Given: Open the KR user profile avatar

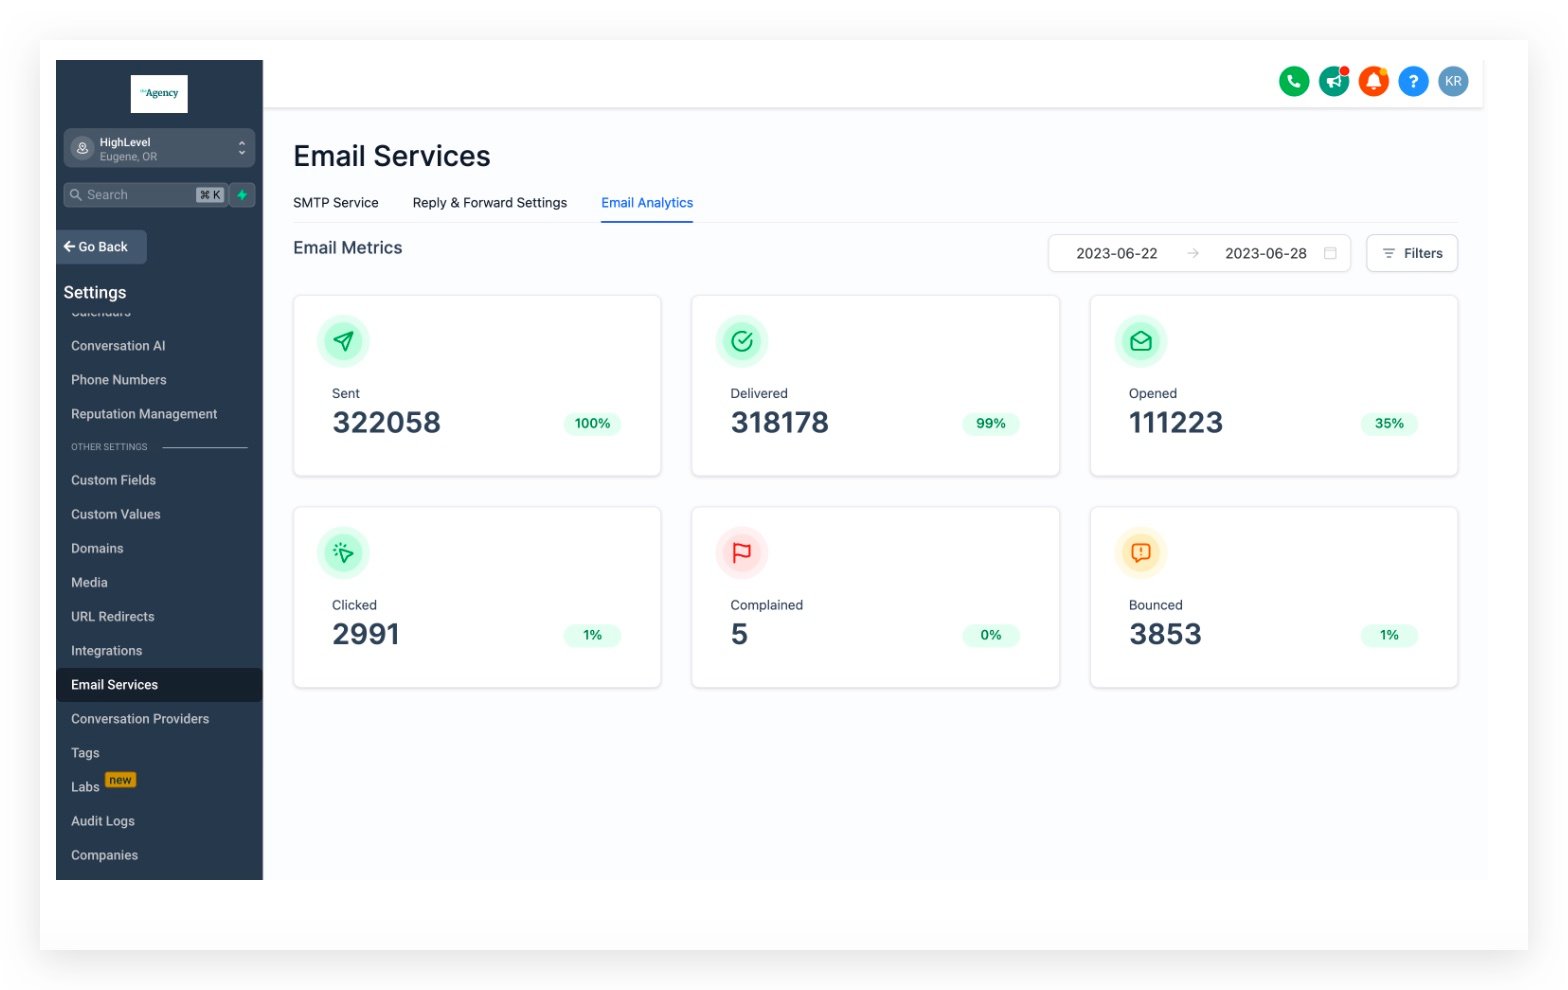Looking at the screenshot, I should coord(1453,81).
